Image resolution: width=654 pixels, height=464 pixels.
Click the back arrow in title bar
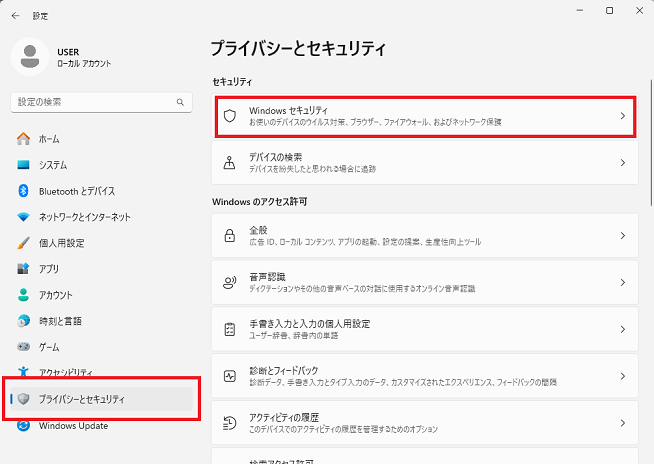coord(15,16)
